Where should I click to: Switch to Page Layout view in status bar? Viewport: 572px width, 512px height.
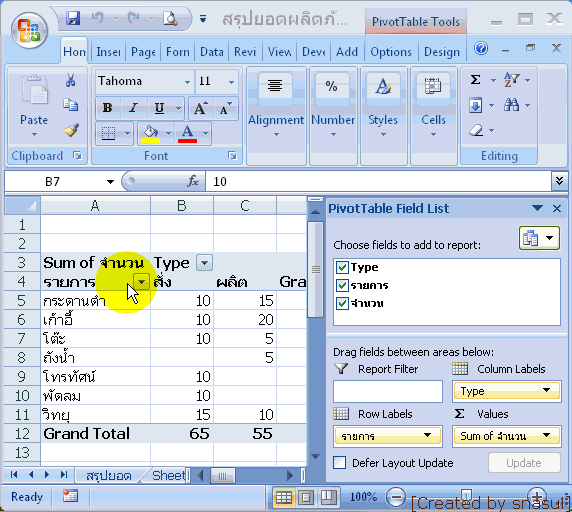click(x=306, y=497)
